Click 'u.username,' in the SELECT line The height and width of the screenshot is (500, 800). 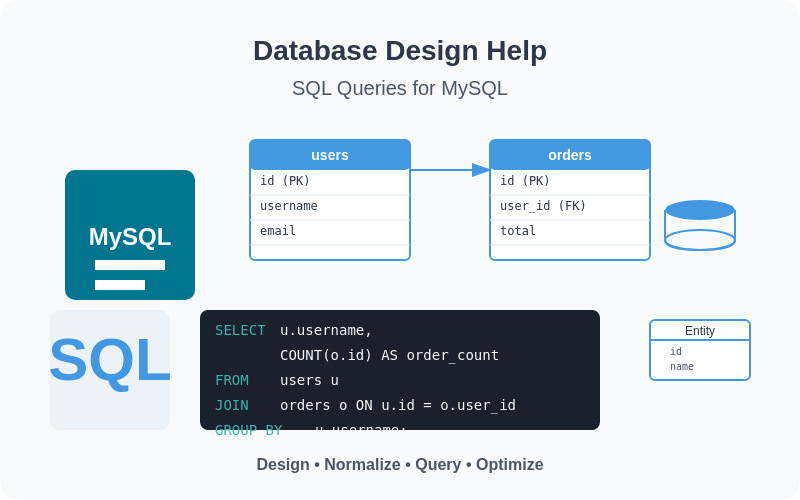[326, 331]
